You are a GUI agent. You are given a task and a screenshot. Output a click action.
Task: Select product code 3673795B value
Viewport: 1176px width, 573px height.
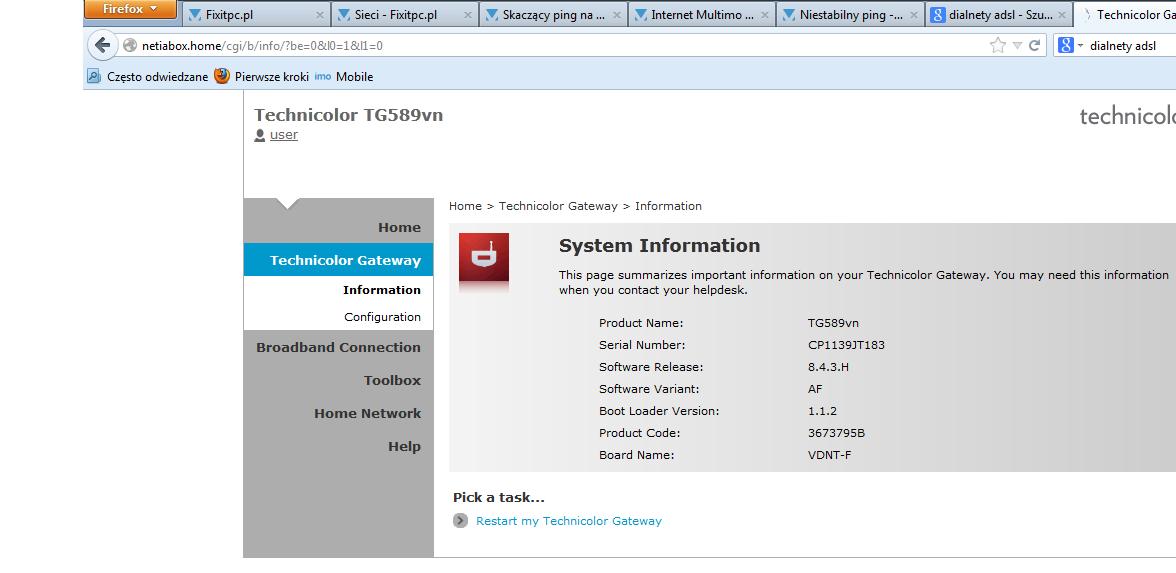click(x=836, y=434)
